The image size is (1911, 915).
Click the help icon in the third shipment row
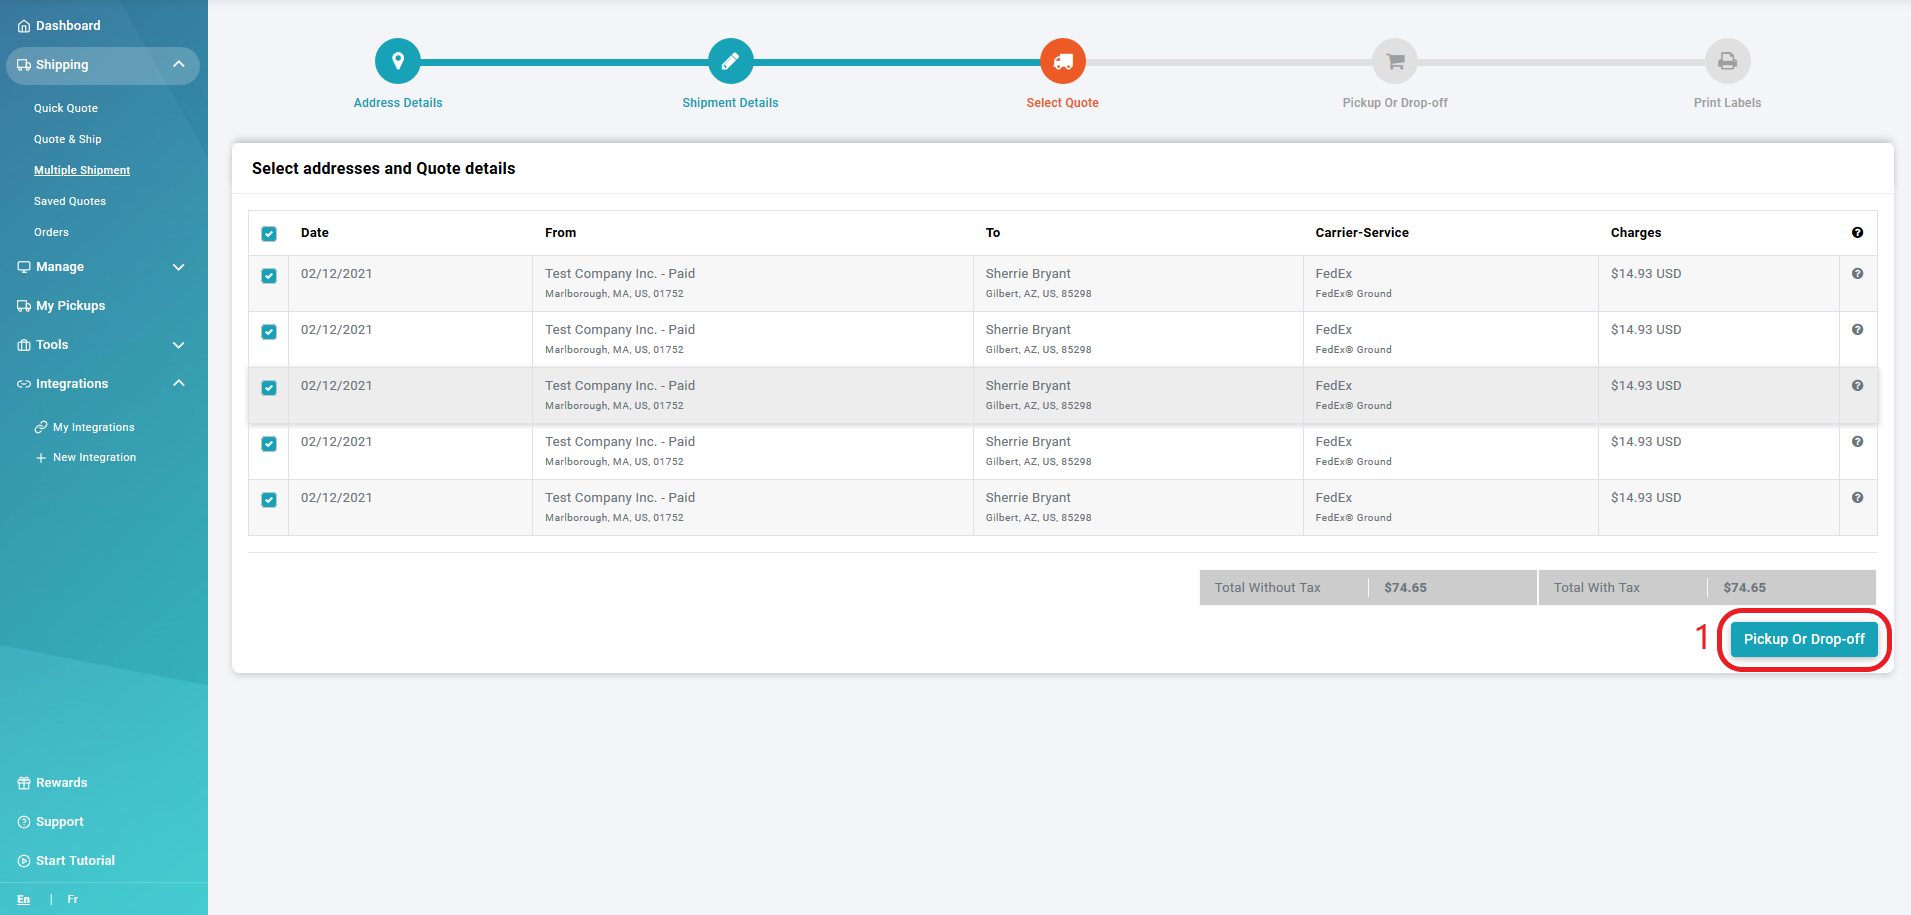point(1857,386)
